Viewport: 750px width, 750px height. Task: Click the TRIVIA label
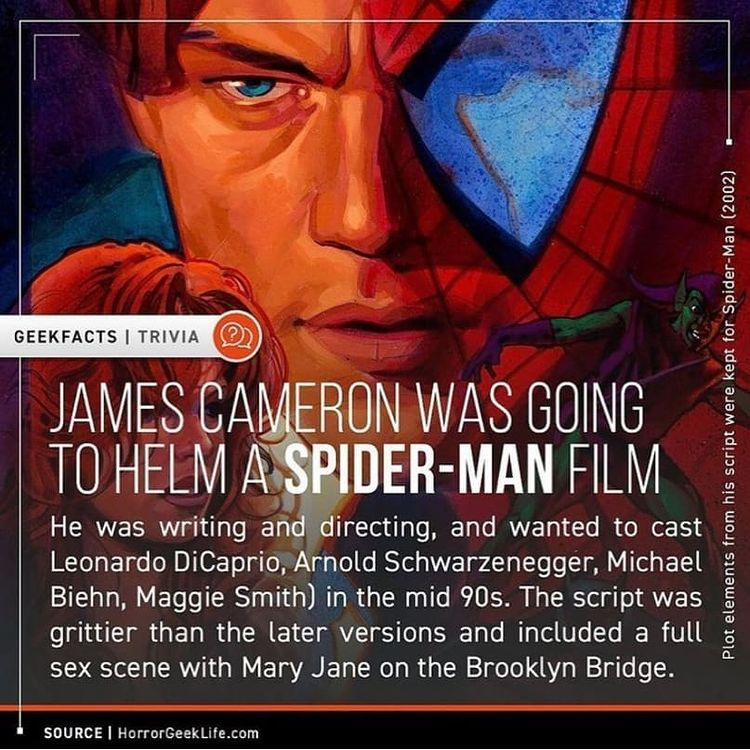(x=169, y=337)
